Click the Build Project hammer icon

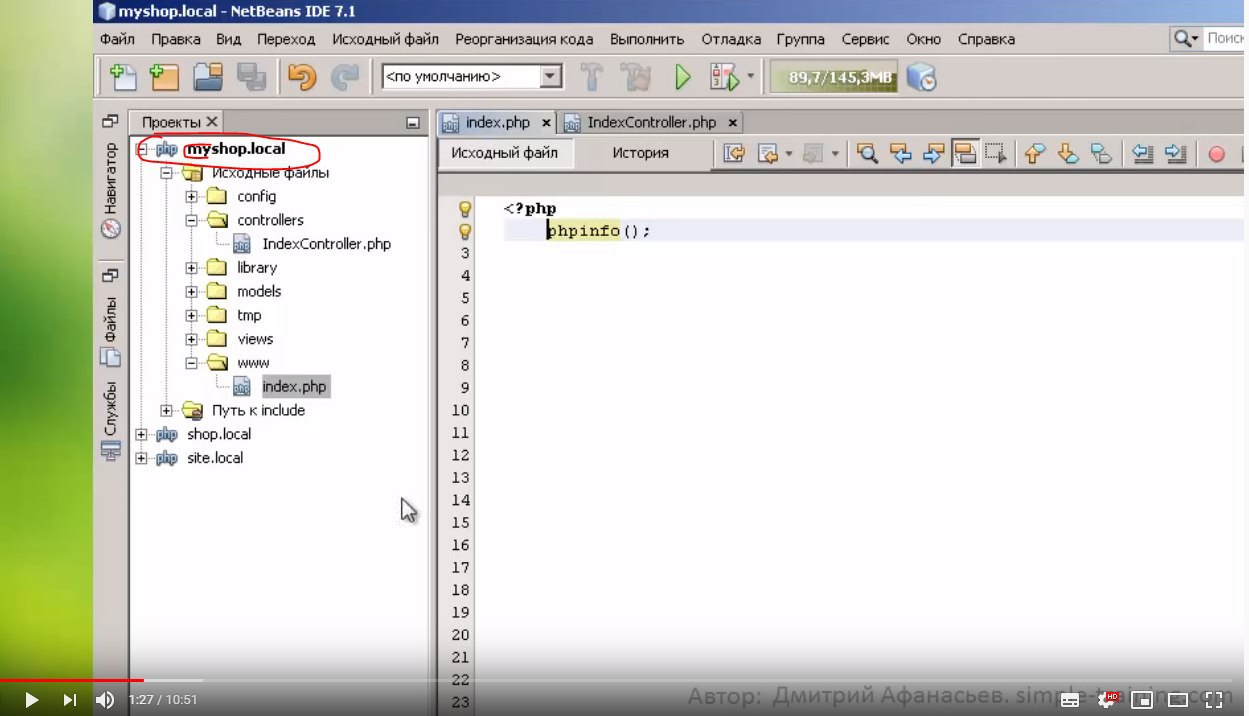click(x=593, y=77)
